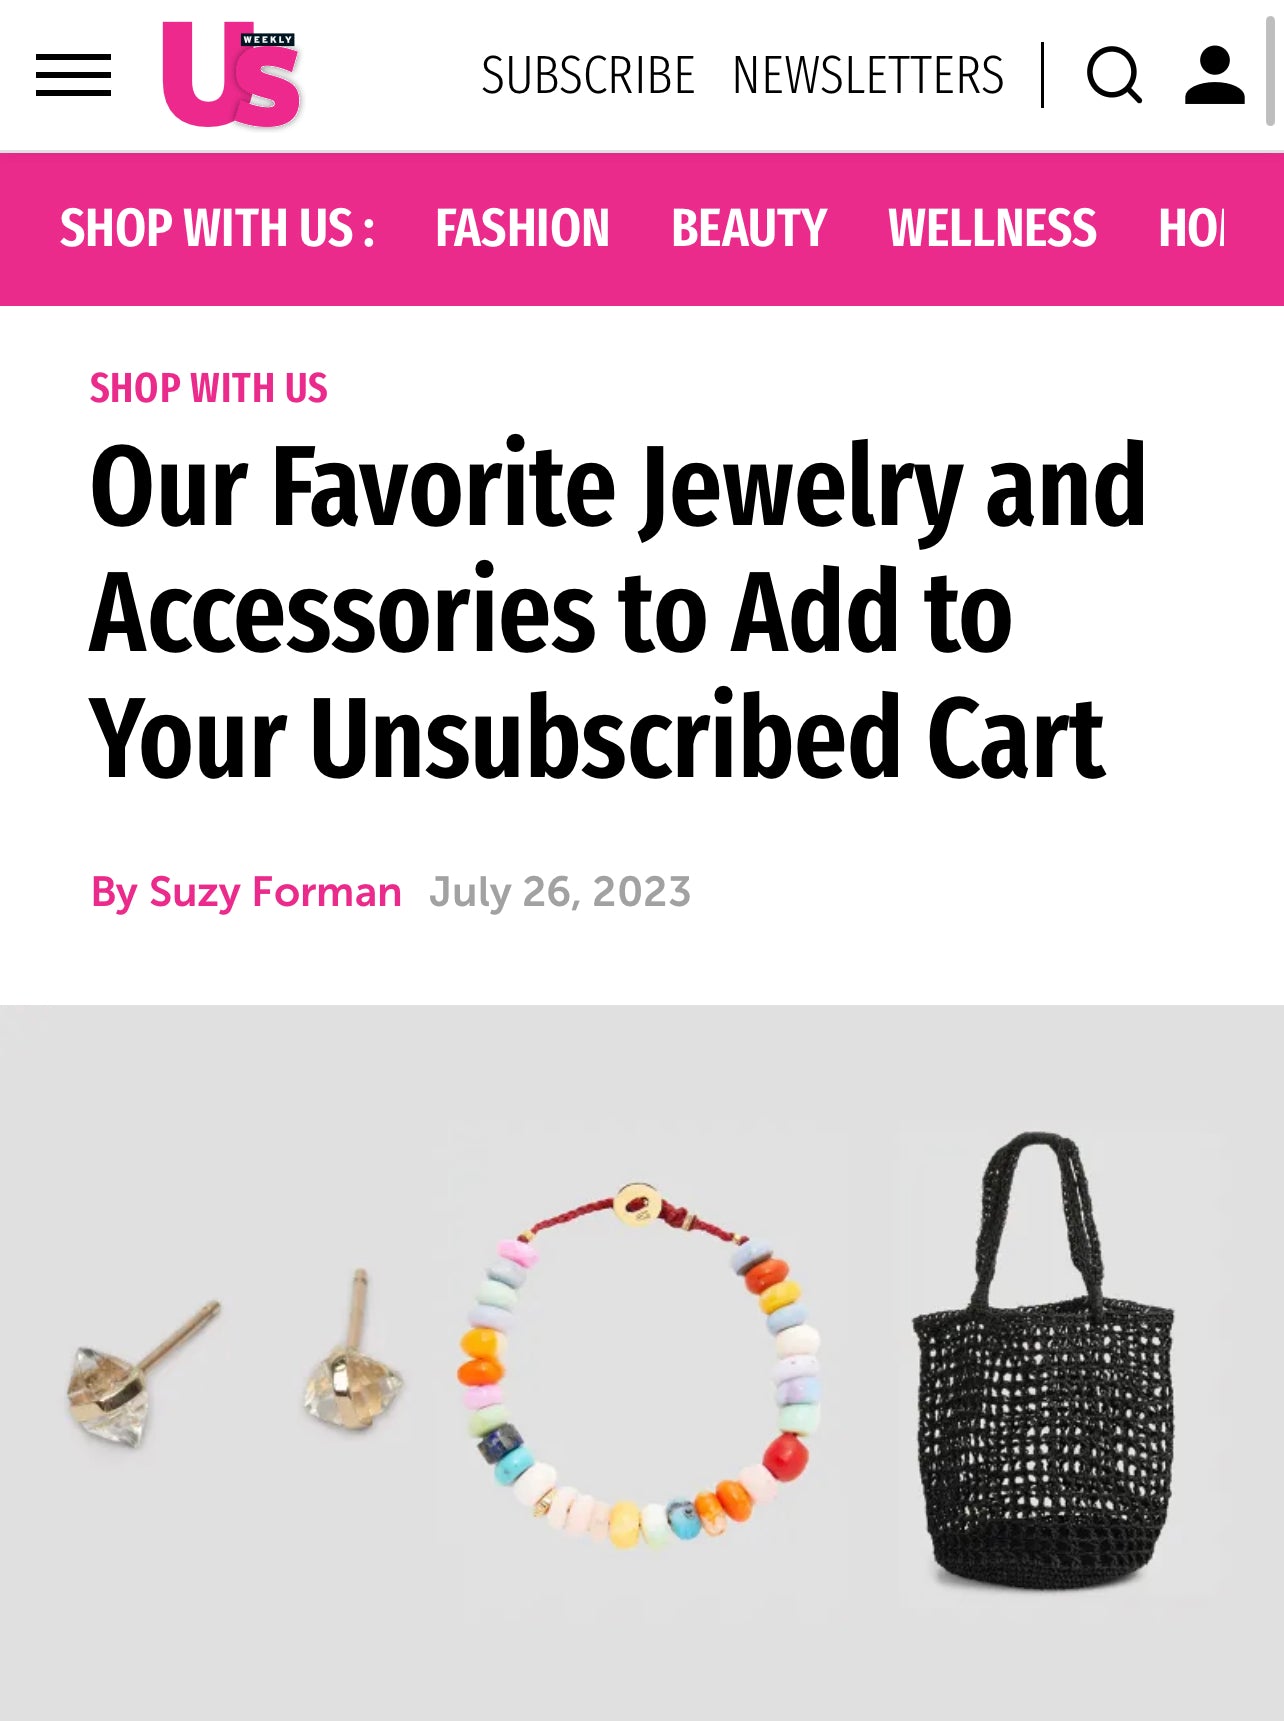Switch to the BEAUTY category
1284x1721 pixels.
749,227
